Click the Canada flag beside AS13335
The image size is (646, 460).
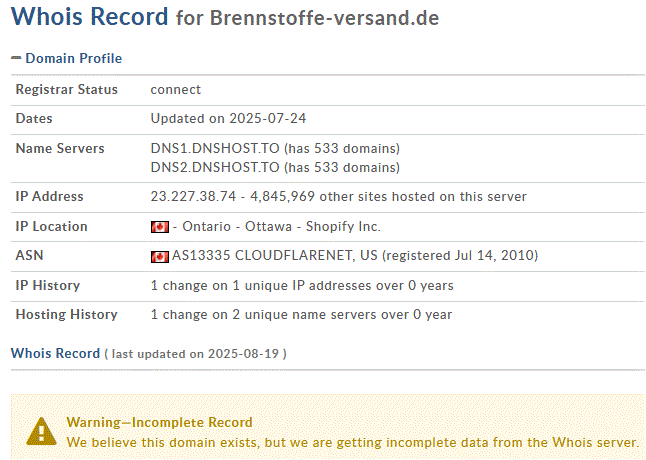click(x=159, y=256)
